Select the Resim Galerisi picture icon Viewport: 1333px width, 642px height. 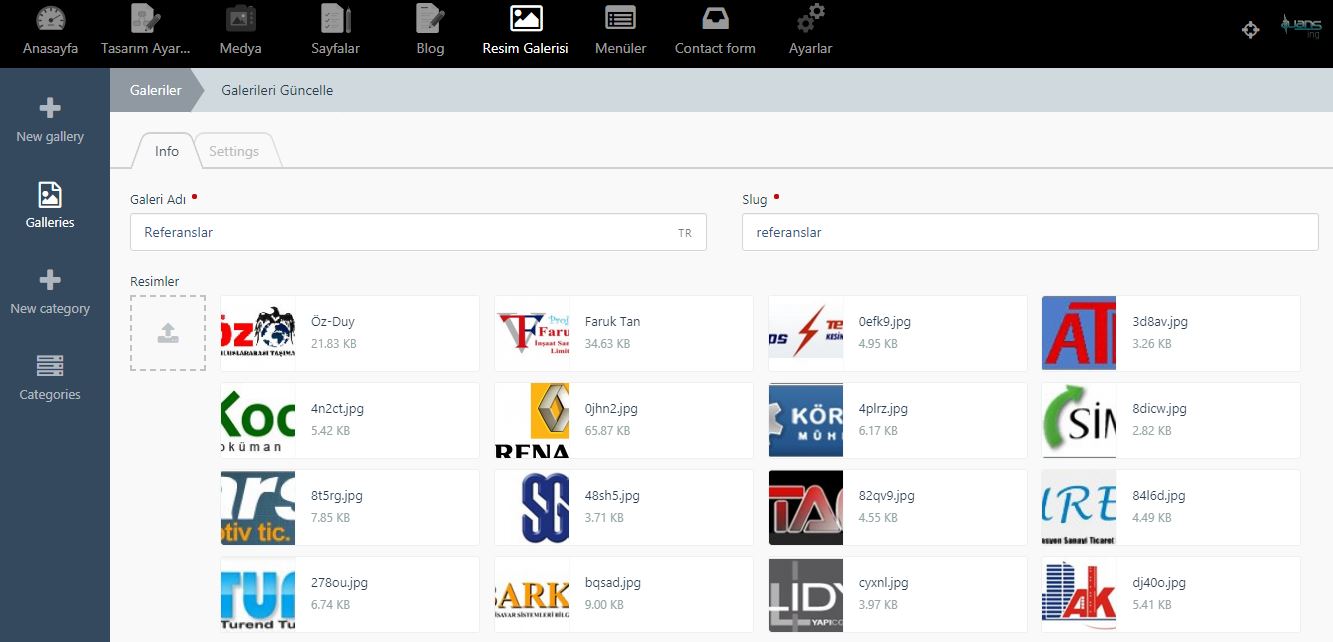[x=525, y=19]
